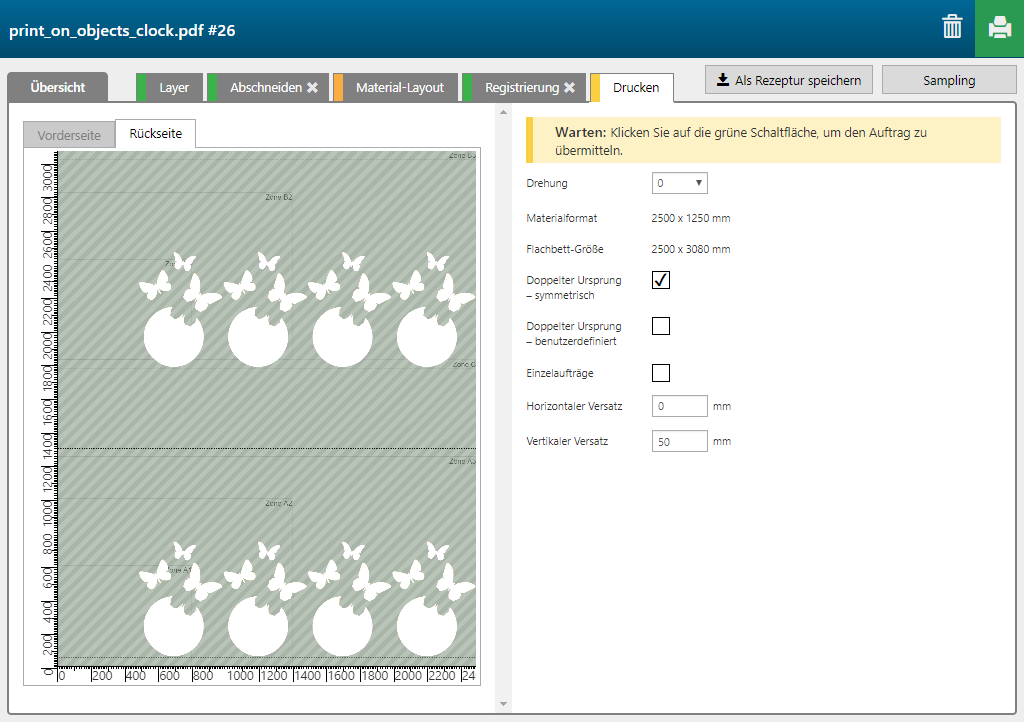Click the Als Rezeptur speichern button

[789, 80]
